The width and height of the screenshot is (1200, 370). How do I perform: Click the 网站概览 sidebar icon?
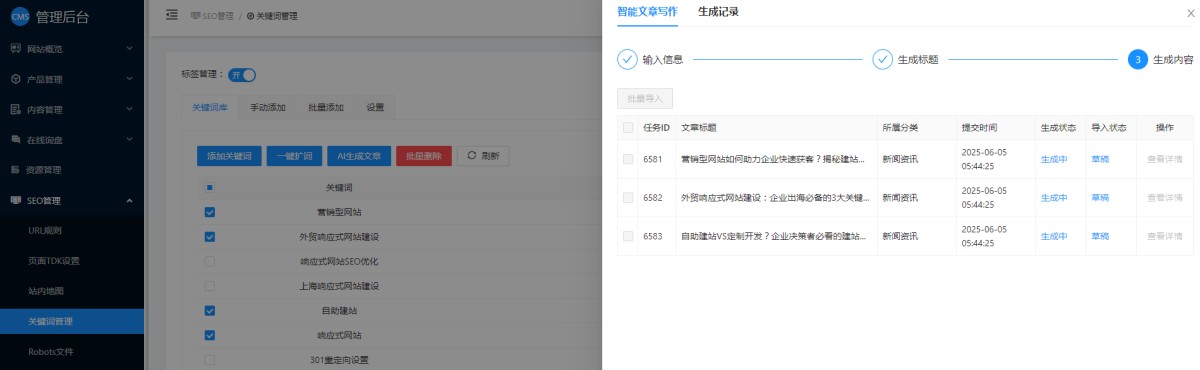[x=16, y=48]
